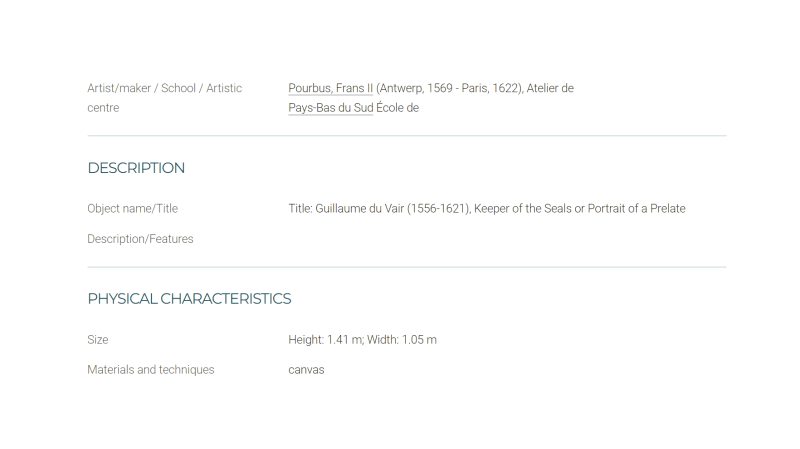Click the PHYSICAL CHARACTERISTICS section heading
The height and width of the screenshot is (449, 800).
tap(189, 298)
